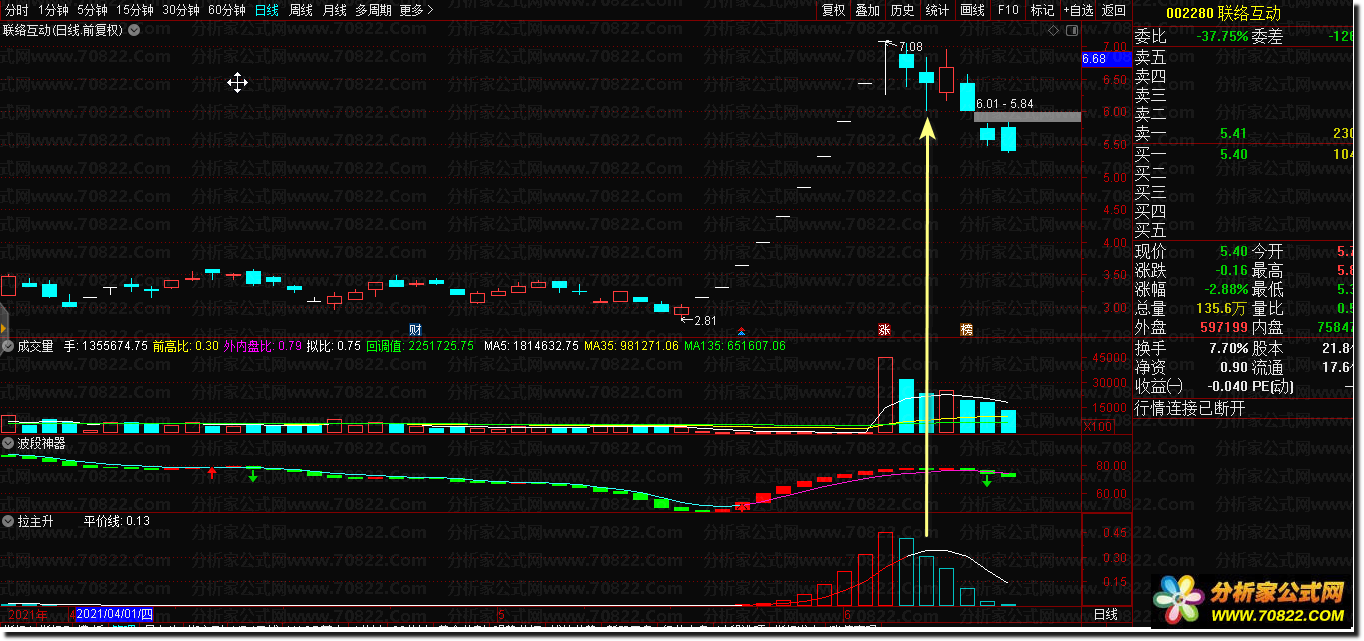The height and width of the screenshot is (641, 1364).
Task: Open F10 company info
Action: [x=1008, y=10]
